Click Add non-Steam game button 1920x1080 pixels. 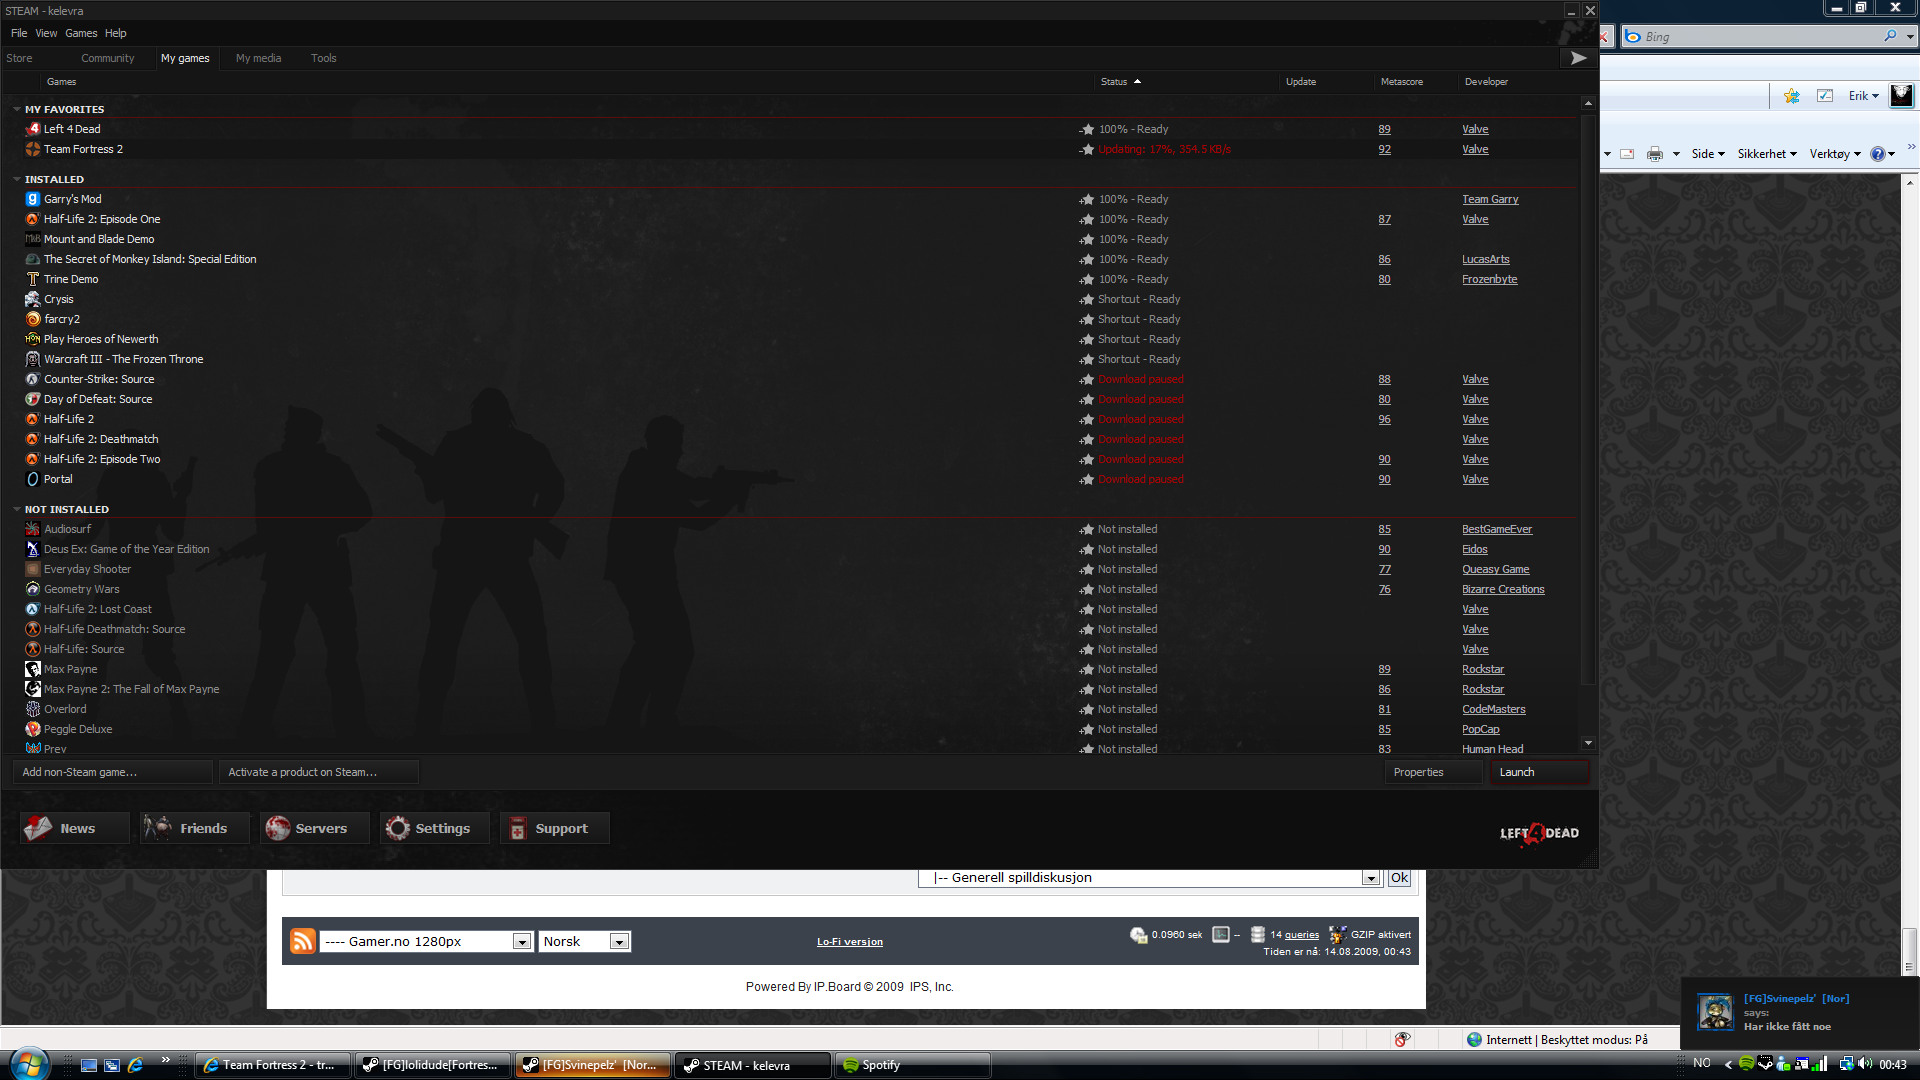[112, 772]
